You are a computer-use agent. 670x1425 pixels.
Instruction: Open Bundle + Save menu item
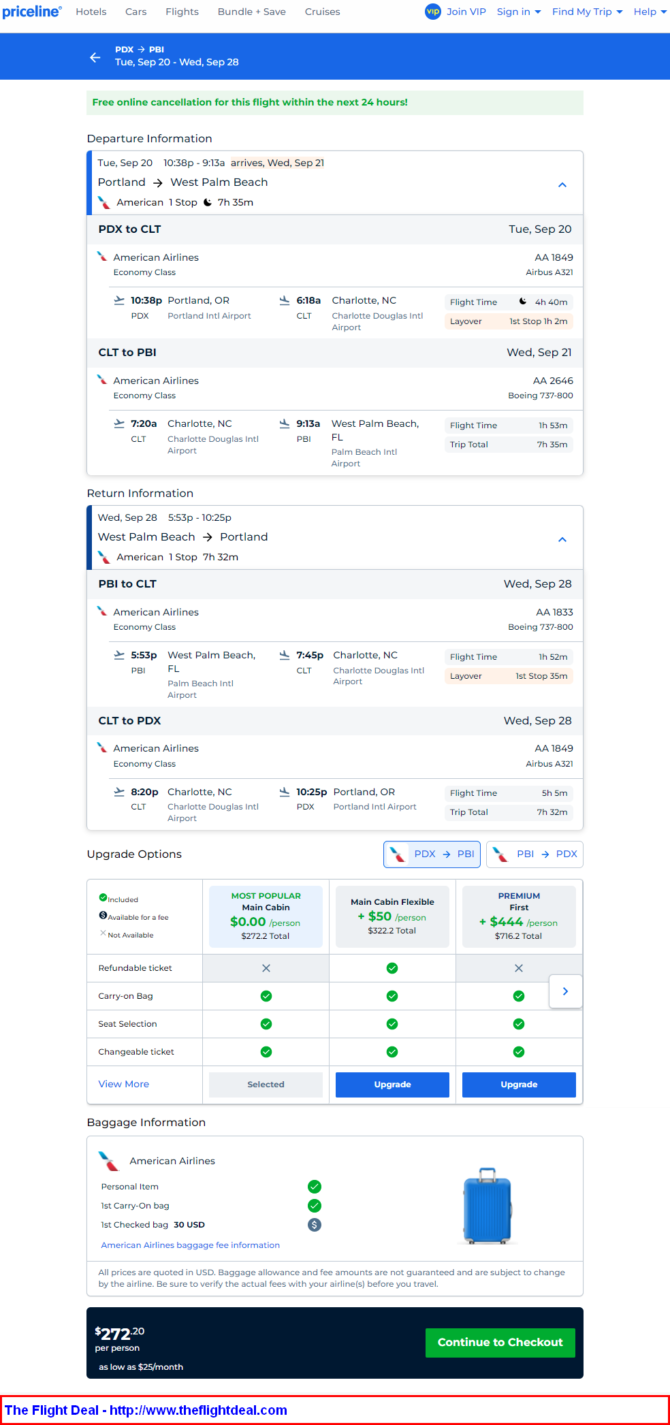click(x=251, y=12)
